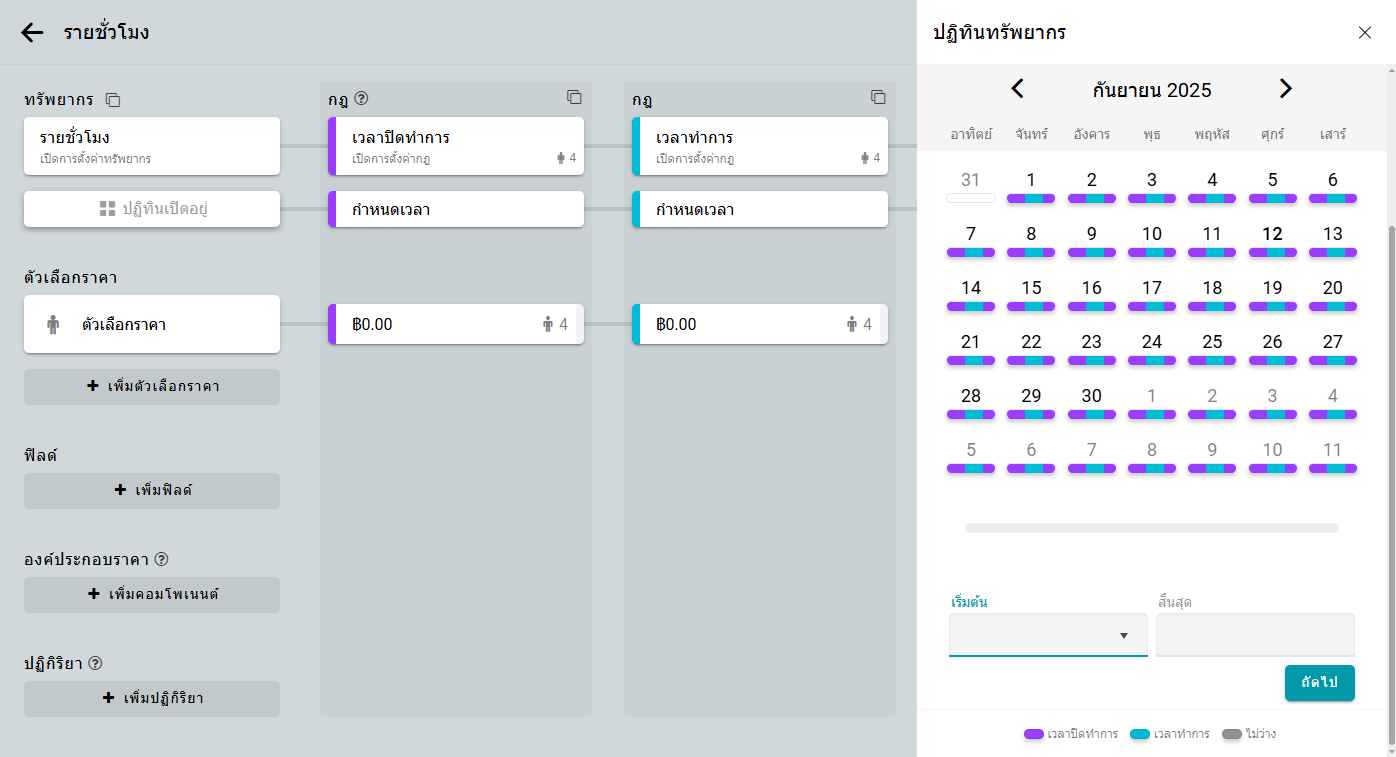
Task: Click the เพิ่มฟิลด์ button
Action: 152,490
